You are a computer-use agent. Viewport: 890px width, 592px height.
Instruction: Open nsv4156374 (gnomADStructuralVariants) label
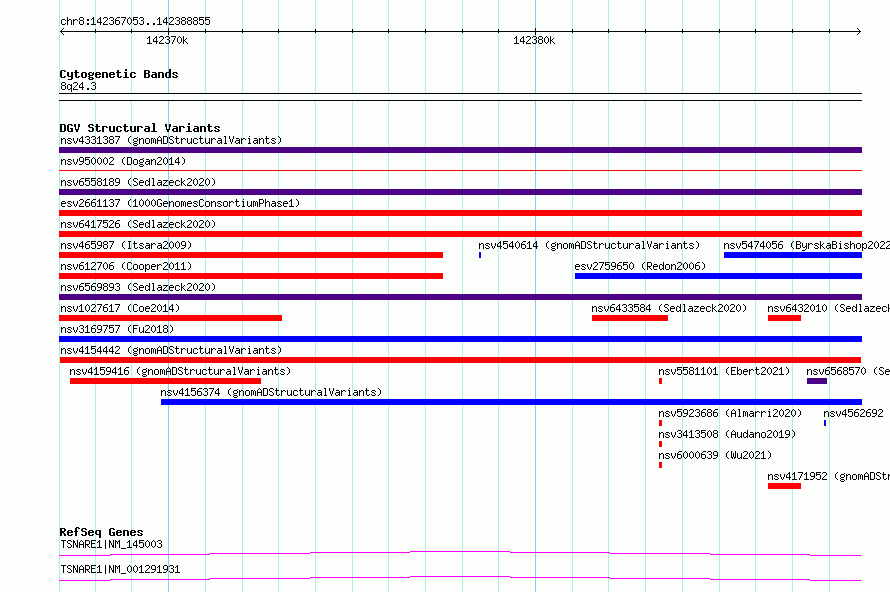[271, 392]
